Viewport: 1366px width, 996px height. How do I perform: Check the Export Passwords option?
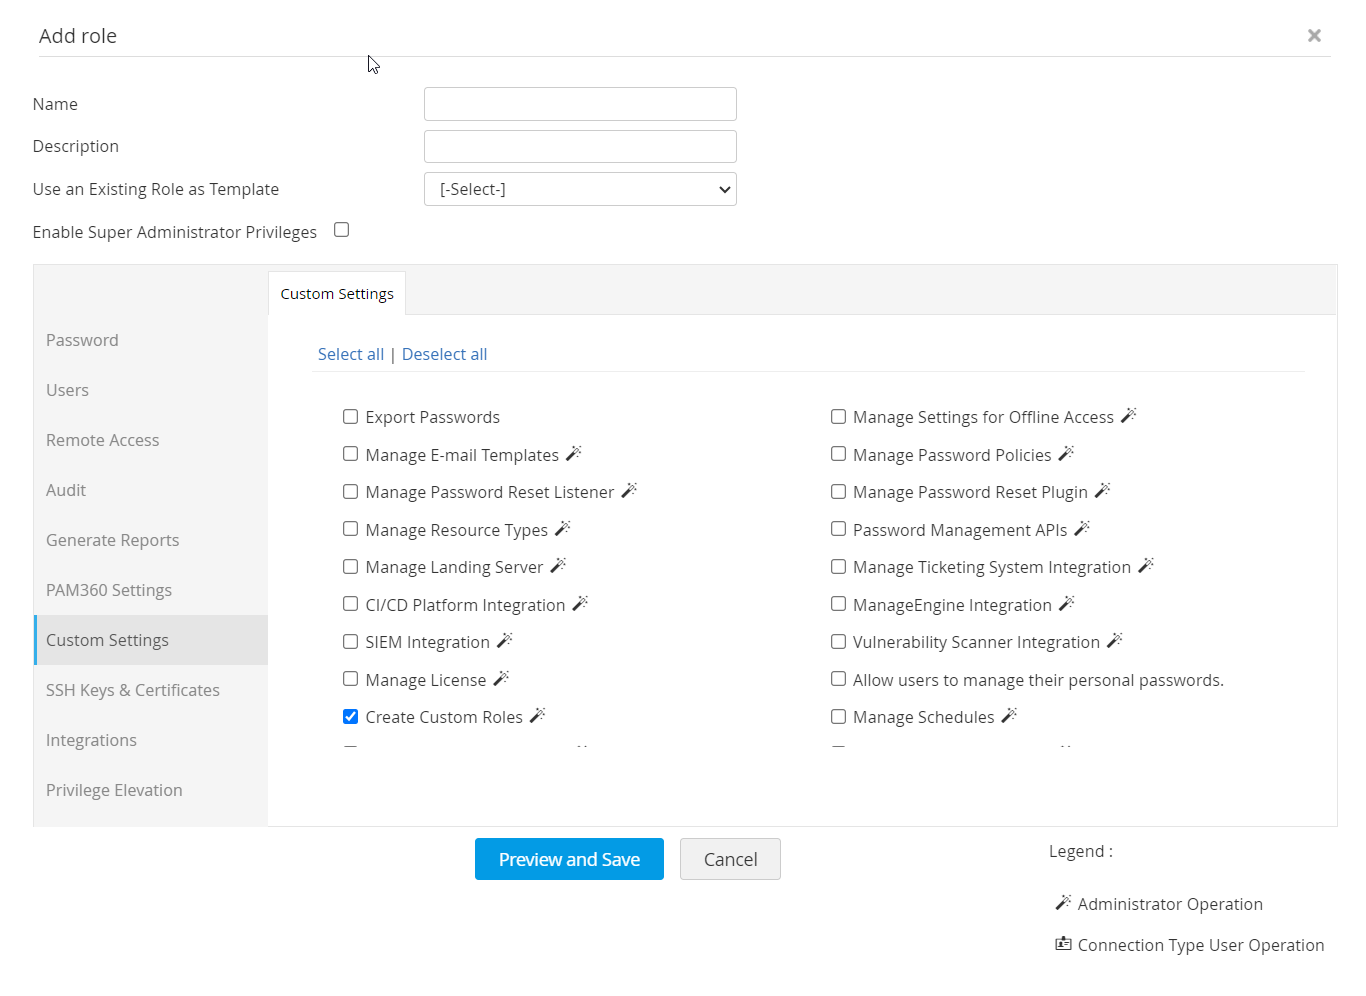[351, 417]
